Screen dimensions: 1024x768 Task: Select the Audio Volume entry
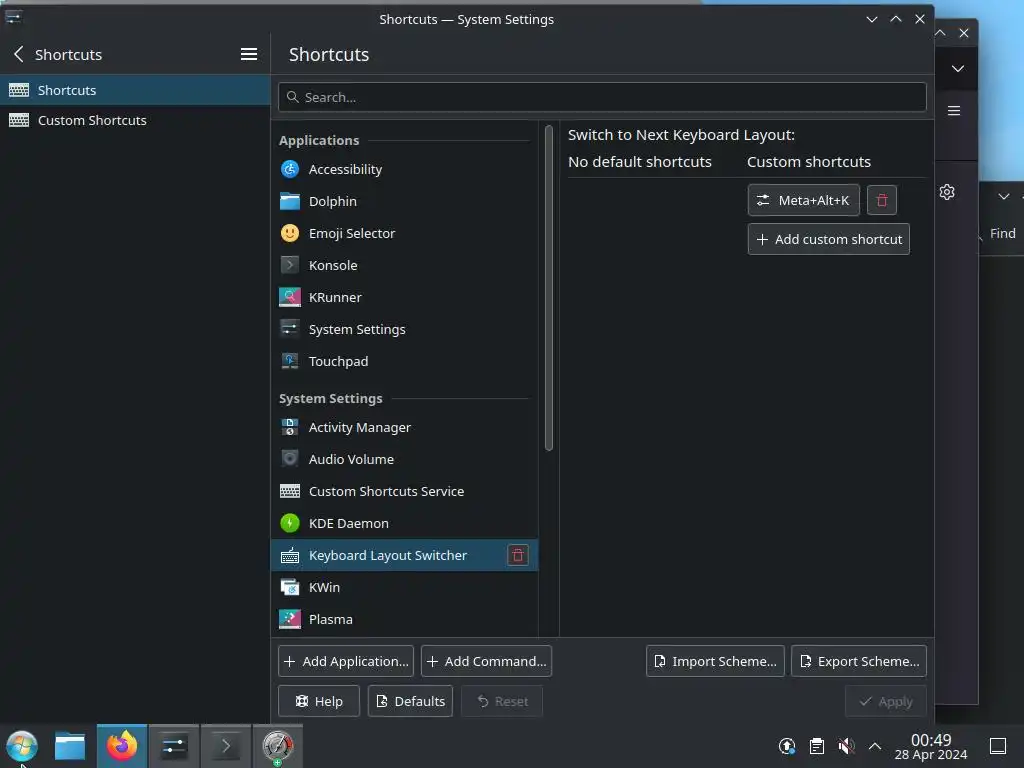click(x=404, y=459)
